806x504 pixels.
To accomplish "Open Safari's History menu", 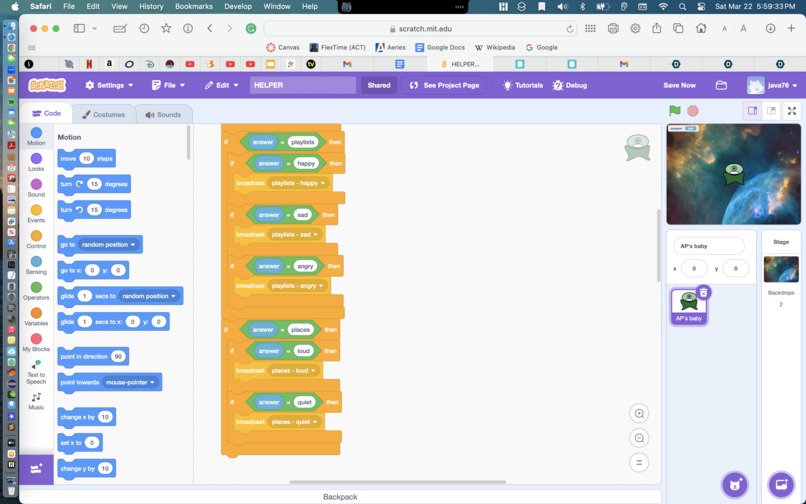I will [151, 7].
